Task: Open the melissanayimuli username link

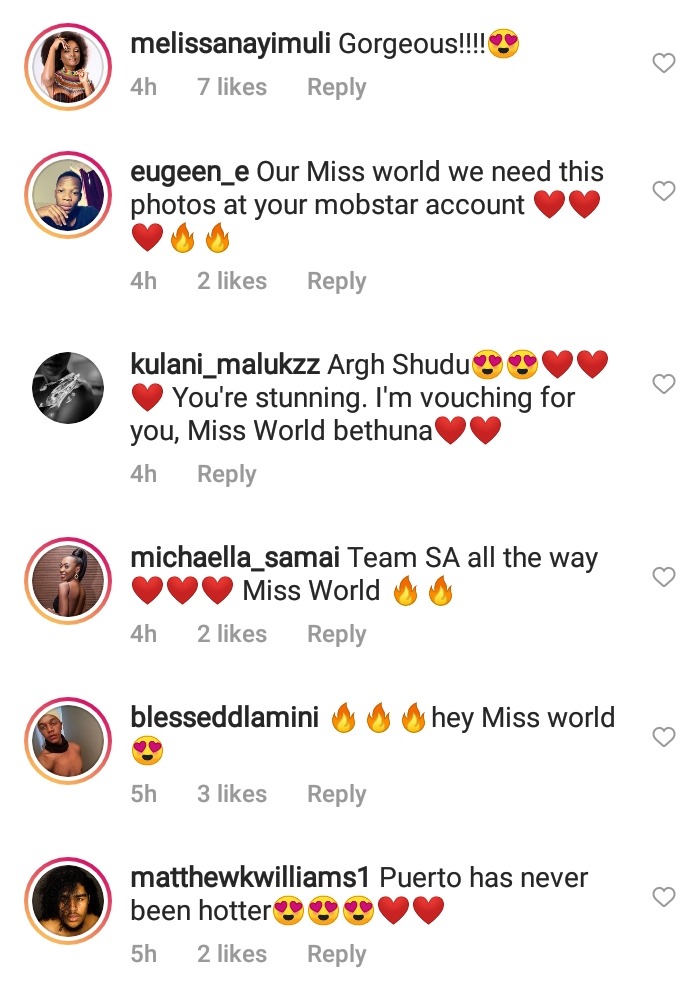Action: pyautogui.click(x=230, y=45)
